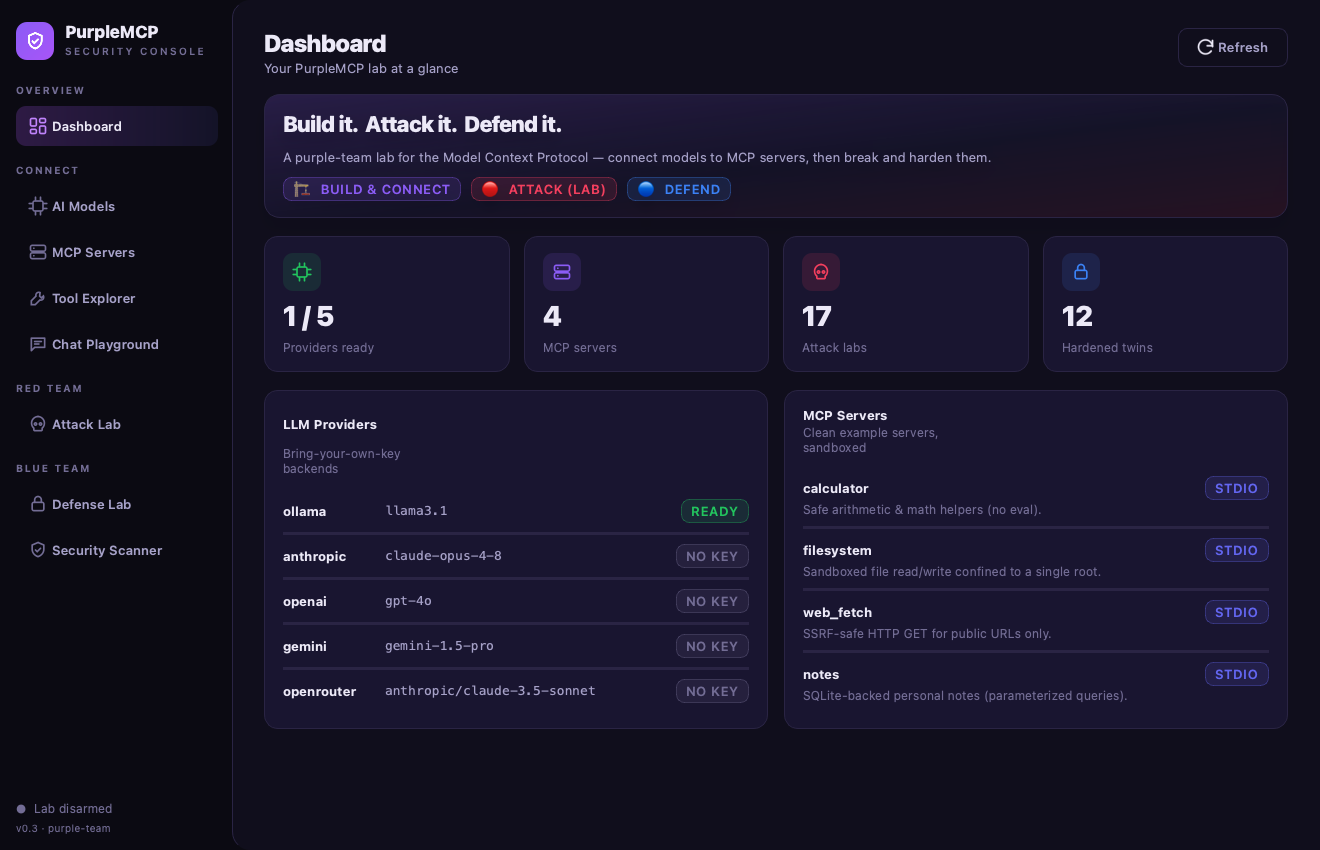Image resolution: width=1320 pixels, height=850 pixels.
Task: Click the Chat Playground speech bubble icon
Action: click(x=38, y=344)
